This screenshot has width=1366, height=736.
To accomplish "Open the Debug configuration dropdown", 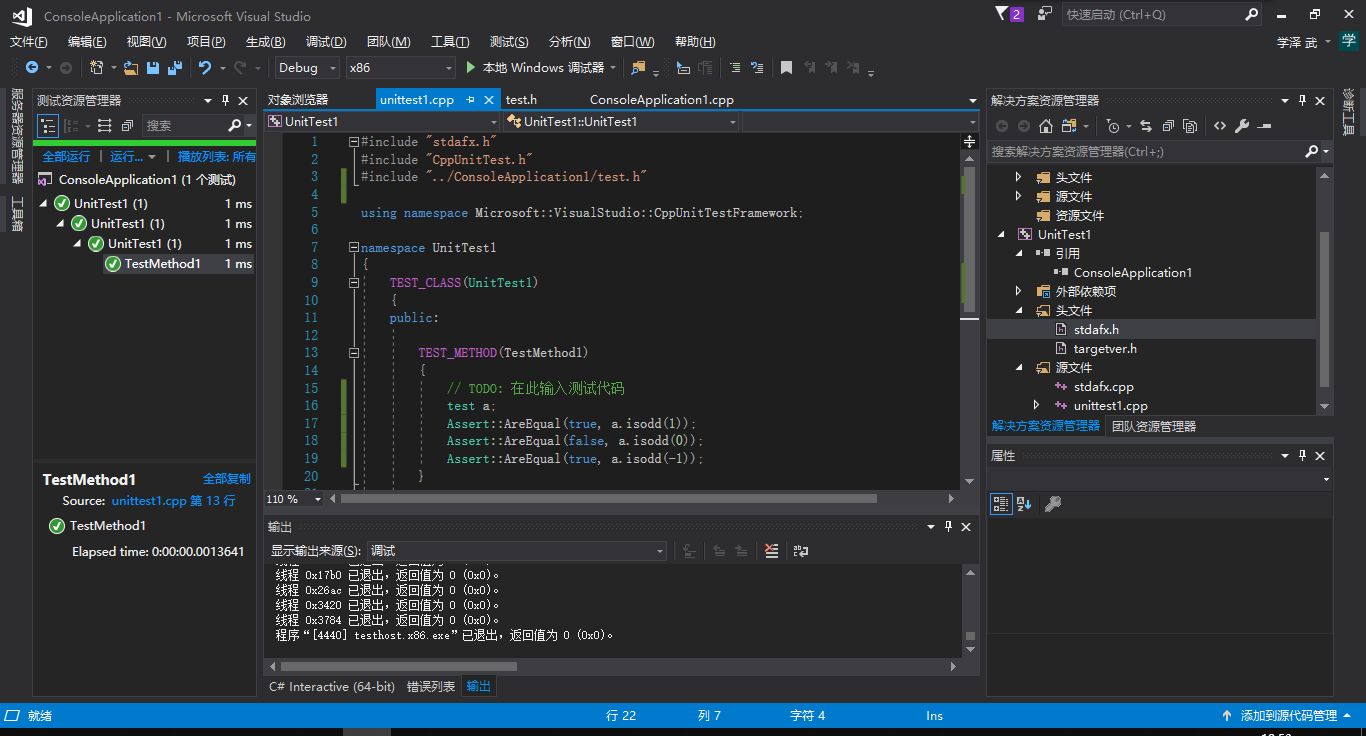I will tap(309, 68).
